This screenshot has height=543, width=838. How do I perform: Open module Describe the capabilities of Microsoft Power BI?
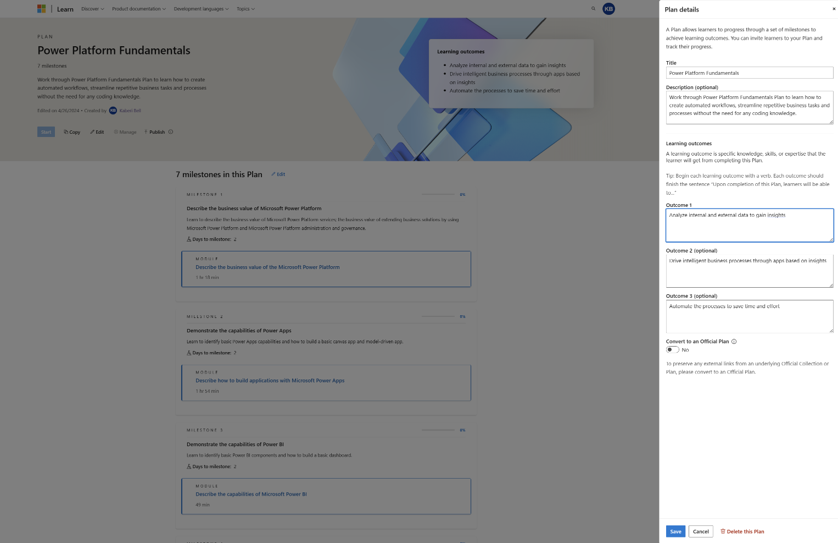click(251, 494)
